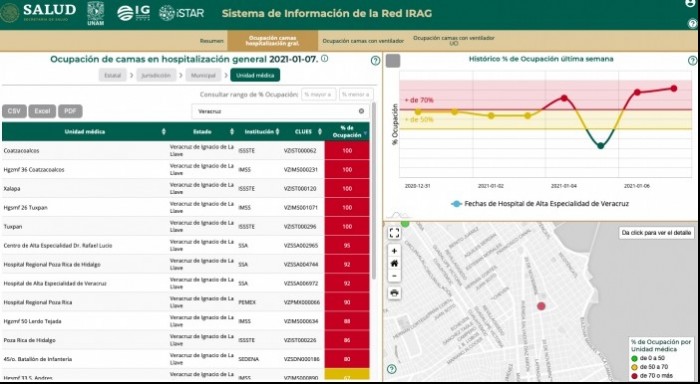This screenshot has height=384, width=700.
Task: Click the info icon beside the 2021-01-07 title
Action: [325, 58]
